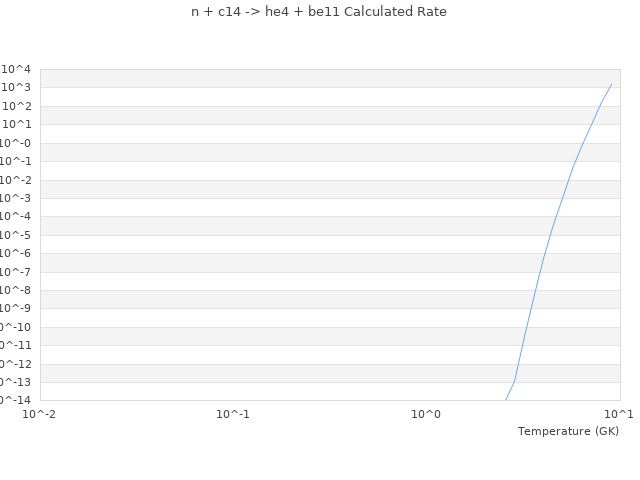Click the 10^1 x-axis tick label
The width and height of the screenshot is (640, 480).
coord(619,413)
